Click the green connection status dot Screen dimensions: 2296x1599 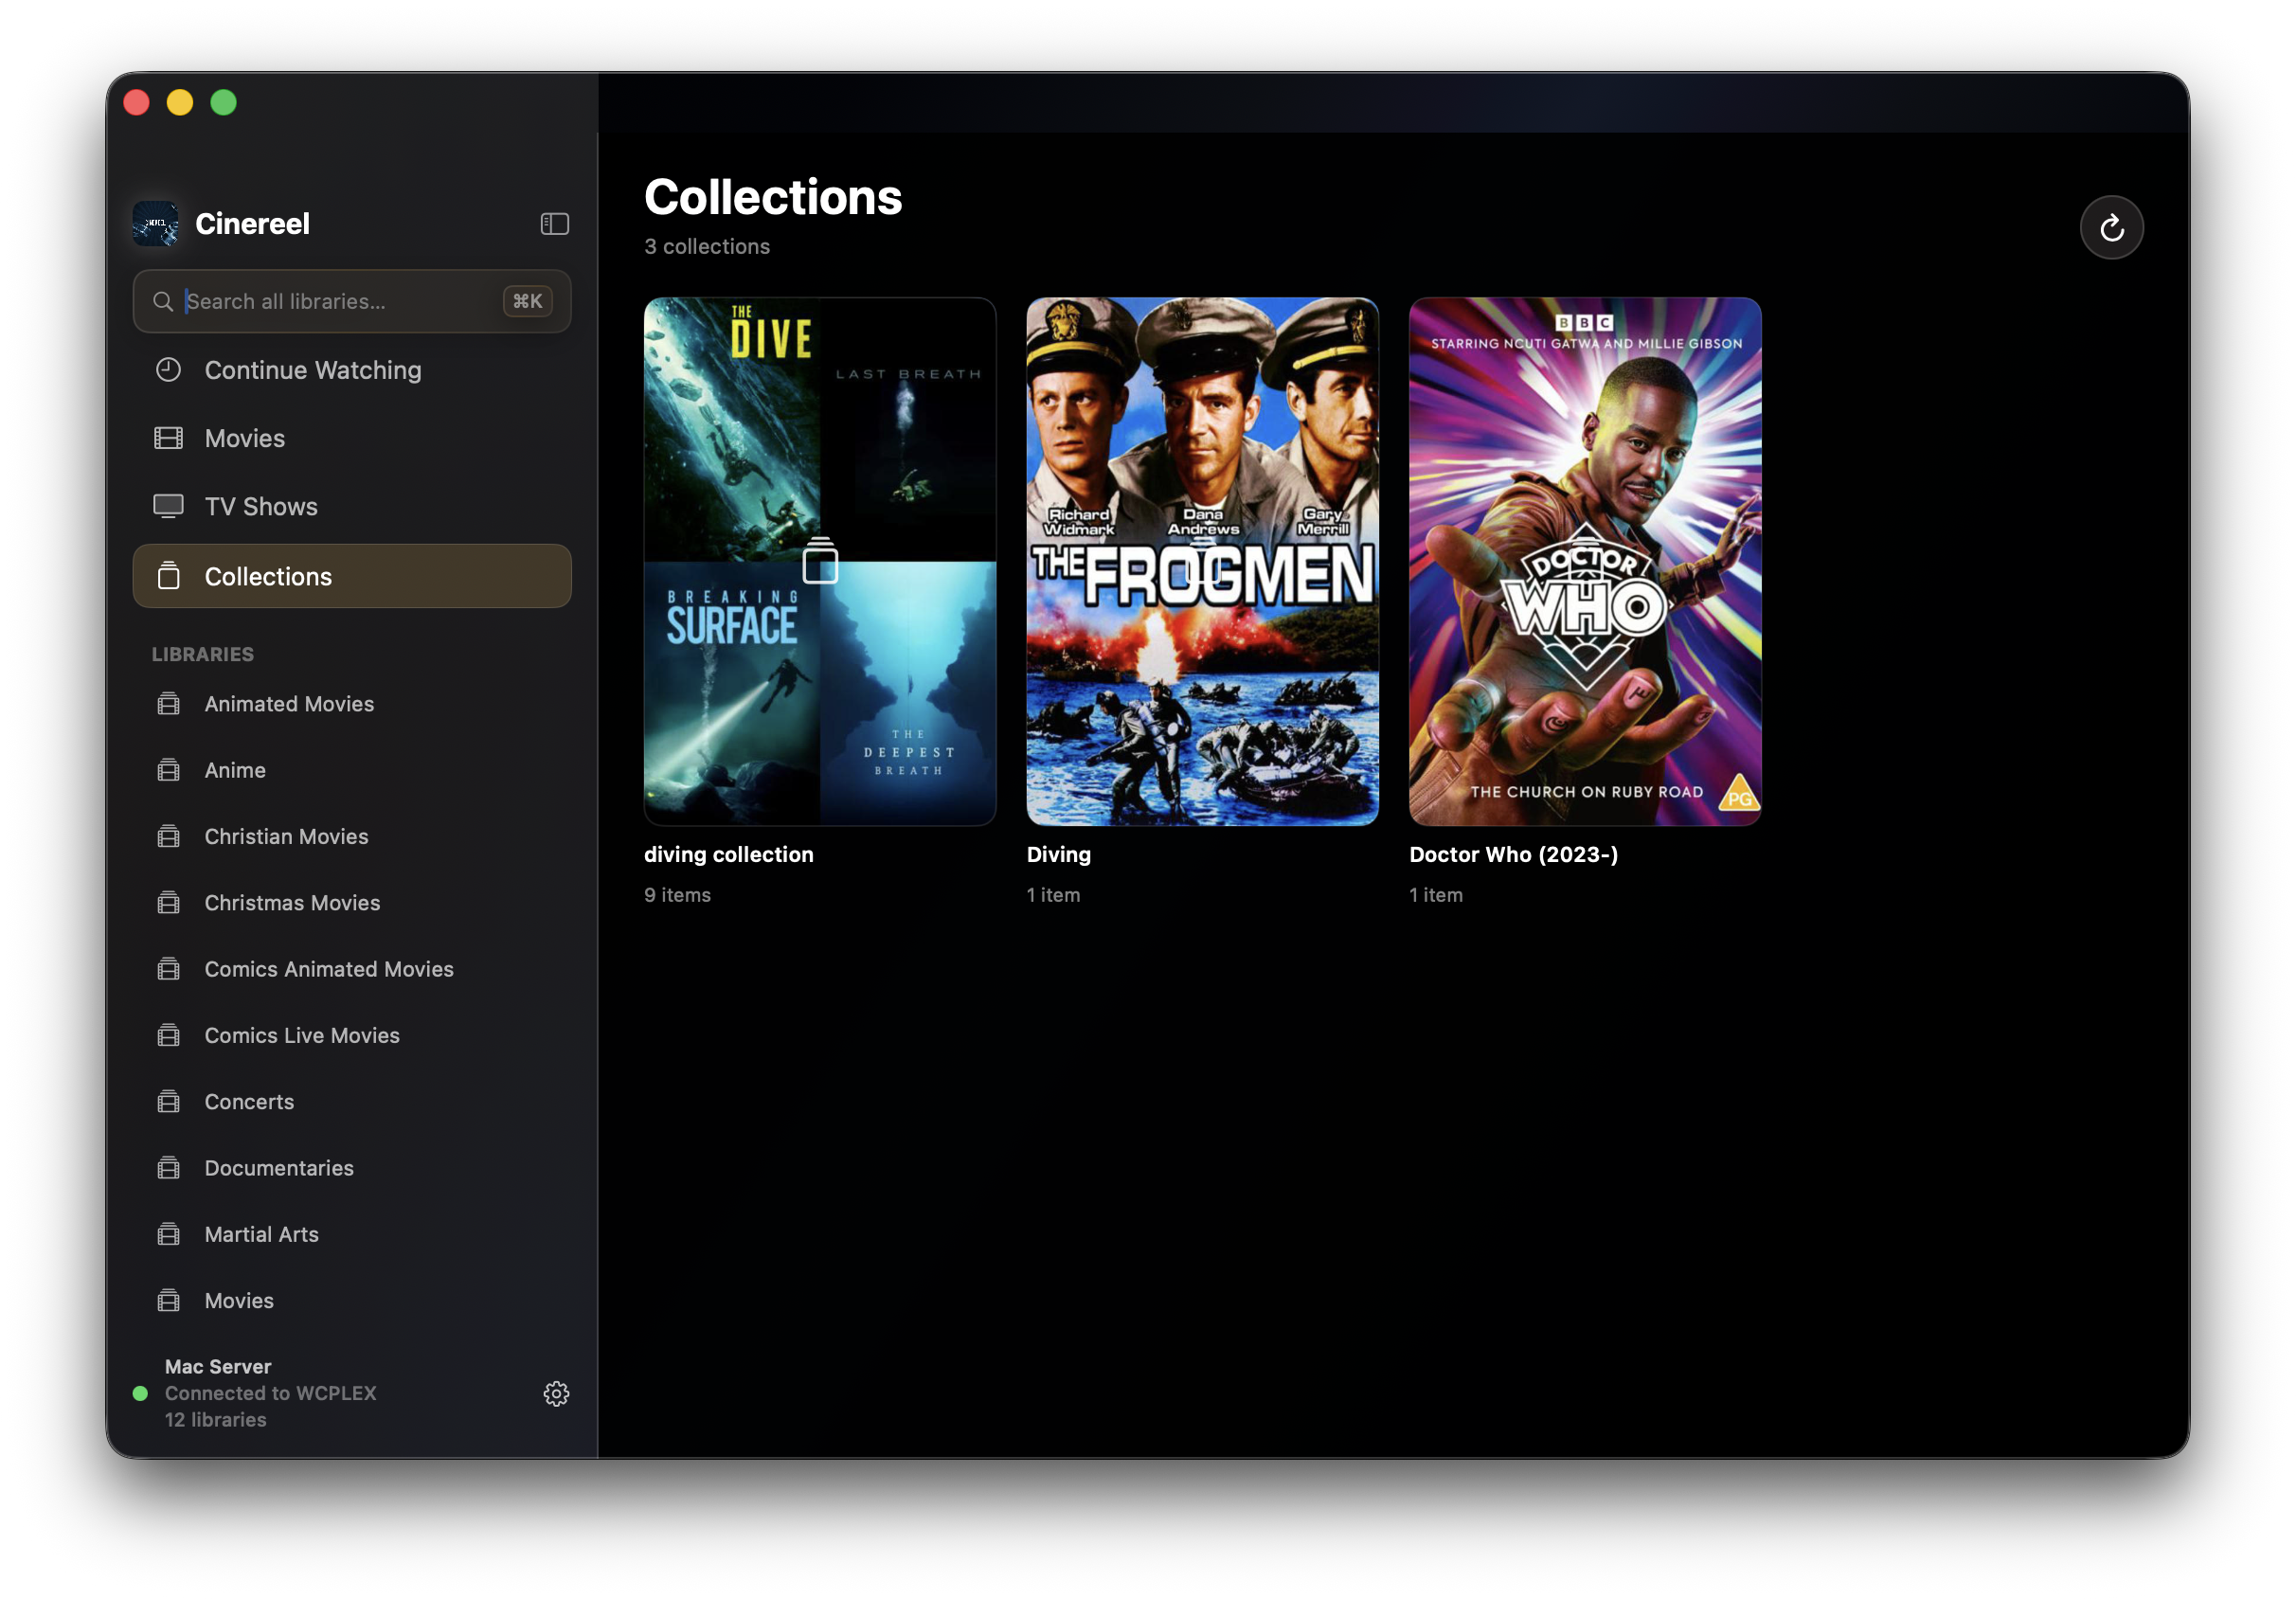click(140, 1393)
